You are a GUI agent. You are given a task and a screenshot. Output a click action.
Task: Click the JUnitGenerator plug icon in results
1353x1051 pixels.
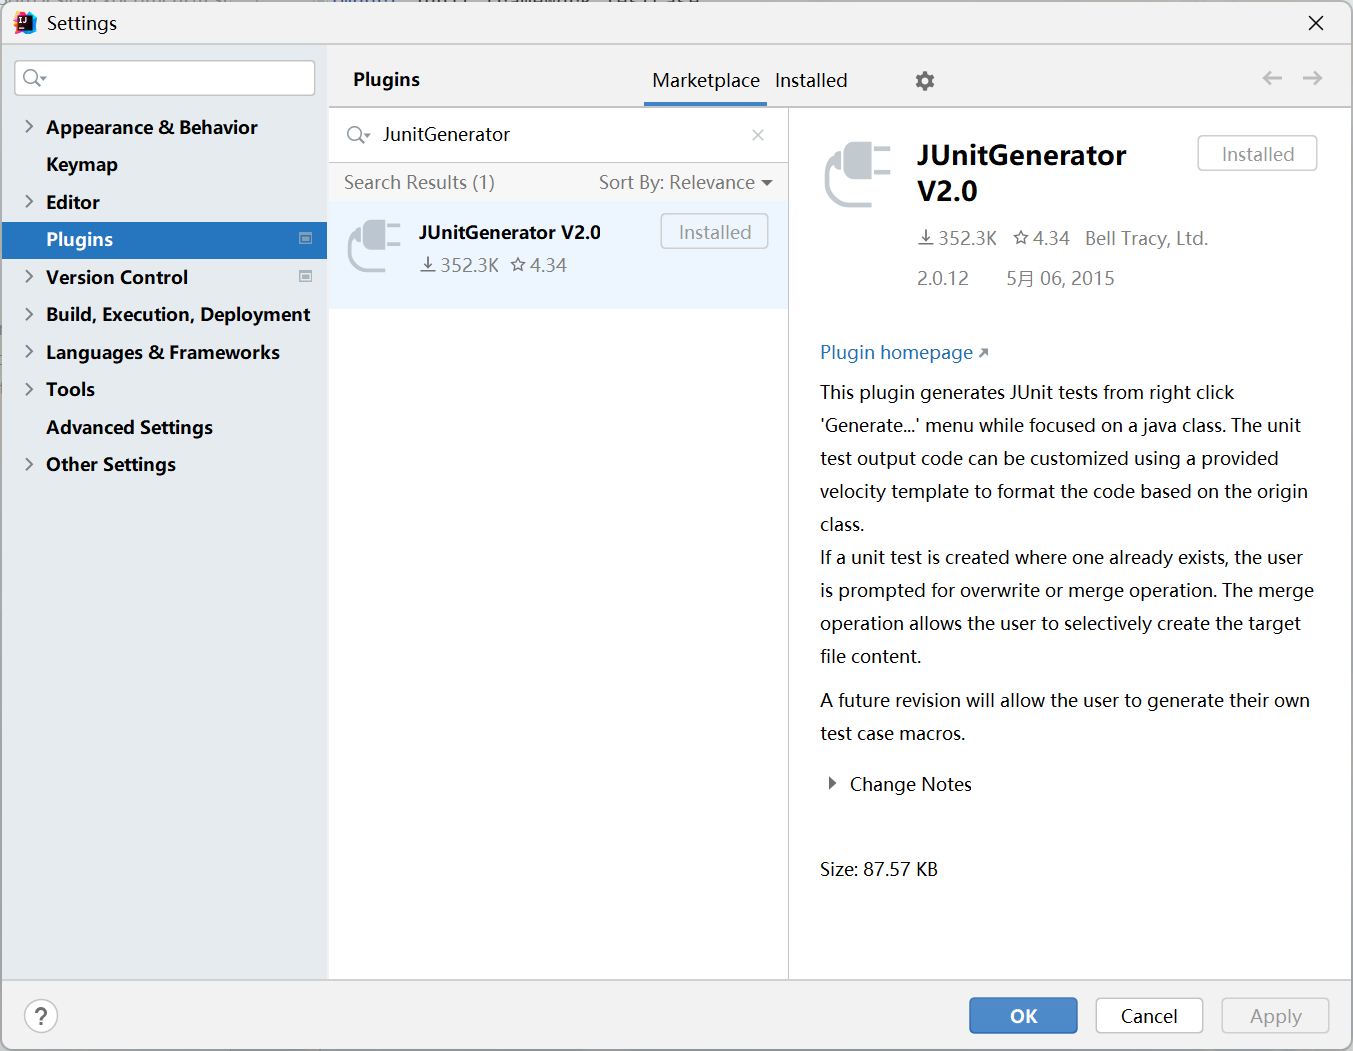[374, 246]
